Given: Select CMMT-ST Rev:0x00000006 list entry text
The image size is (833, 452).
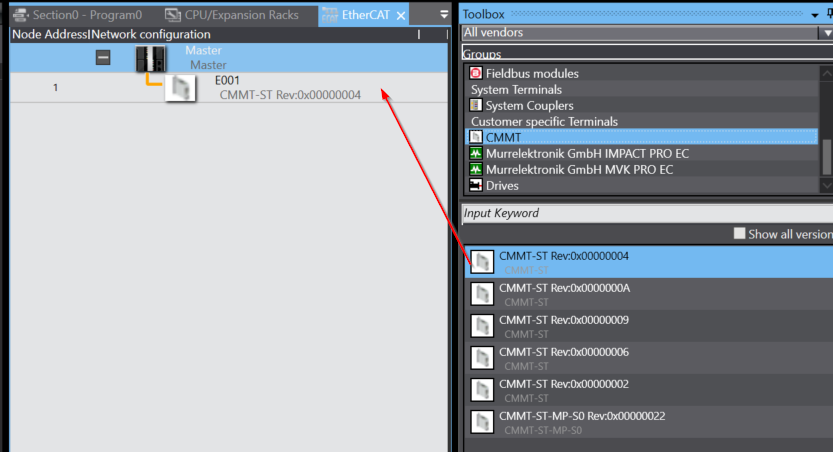Looking at the screenshot, I should (564, 352).
